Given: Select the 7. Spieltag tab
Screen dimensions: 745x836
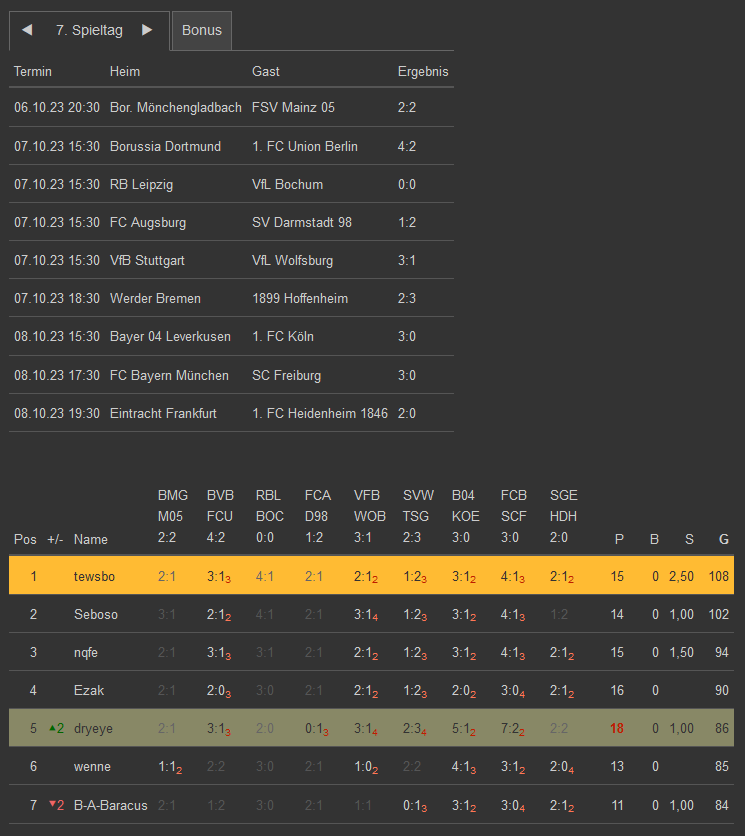Looking at the screenshot, I should [x=89, y=30].
